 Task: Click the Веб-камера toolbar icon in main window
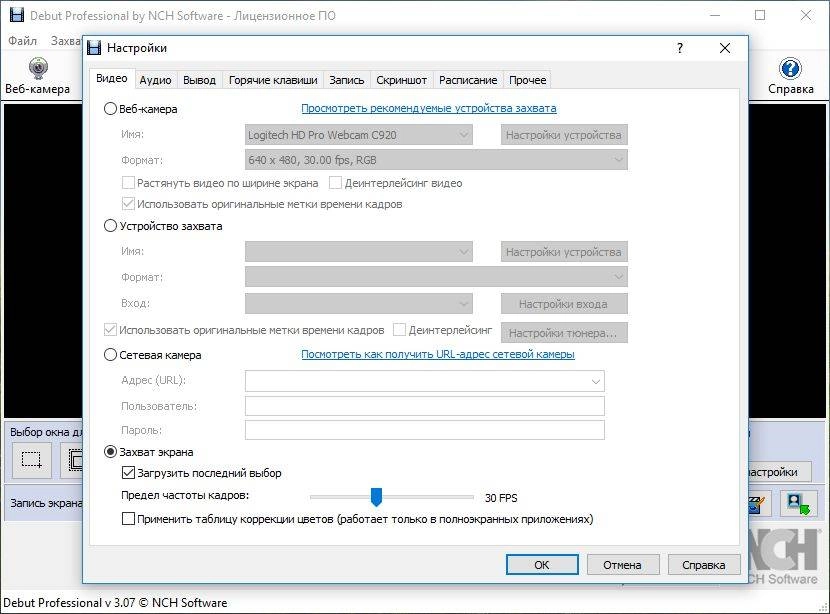coord(38,76)
